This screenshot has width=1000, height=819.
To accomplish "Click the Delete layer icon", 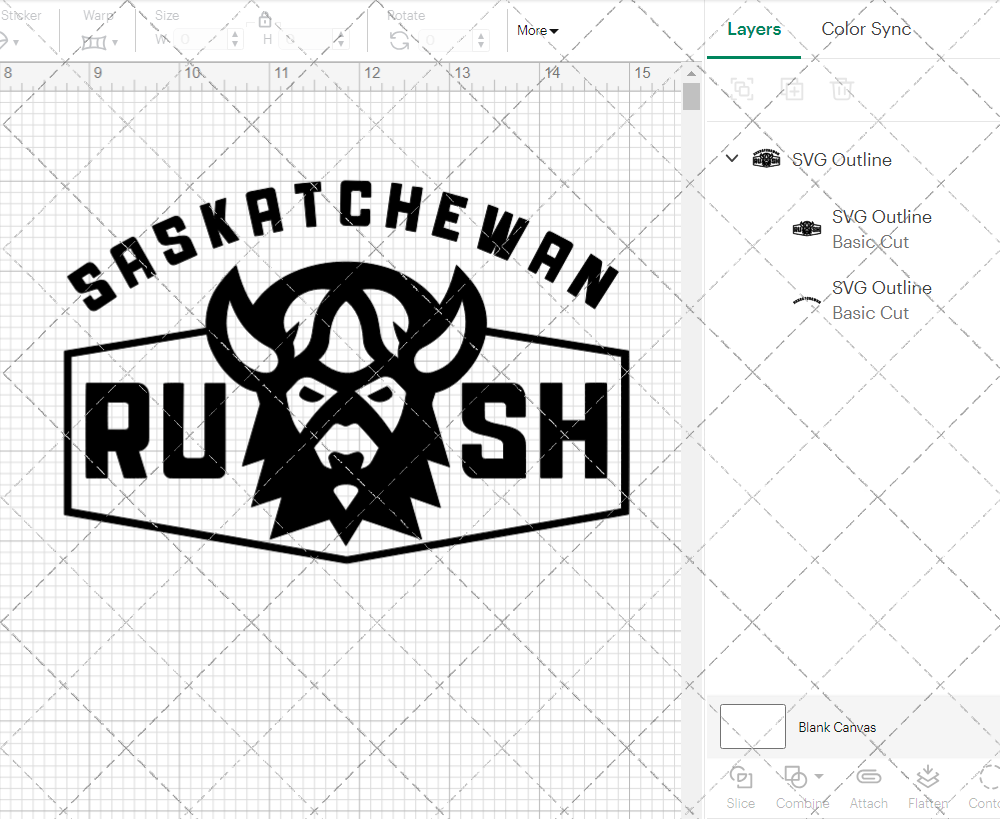I will pos(843,89).
